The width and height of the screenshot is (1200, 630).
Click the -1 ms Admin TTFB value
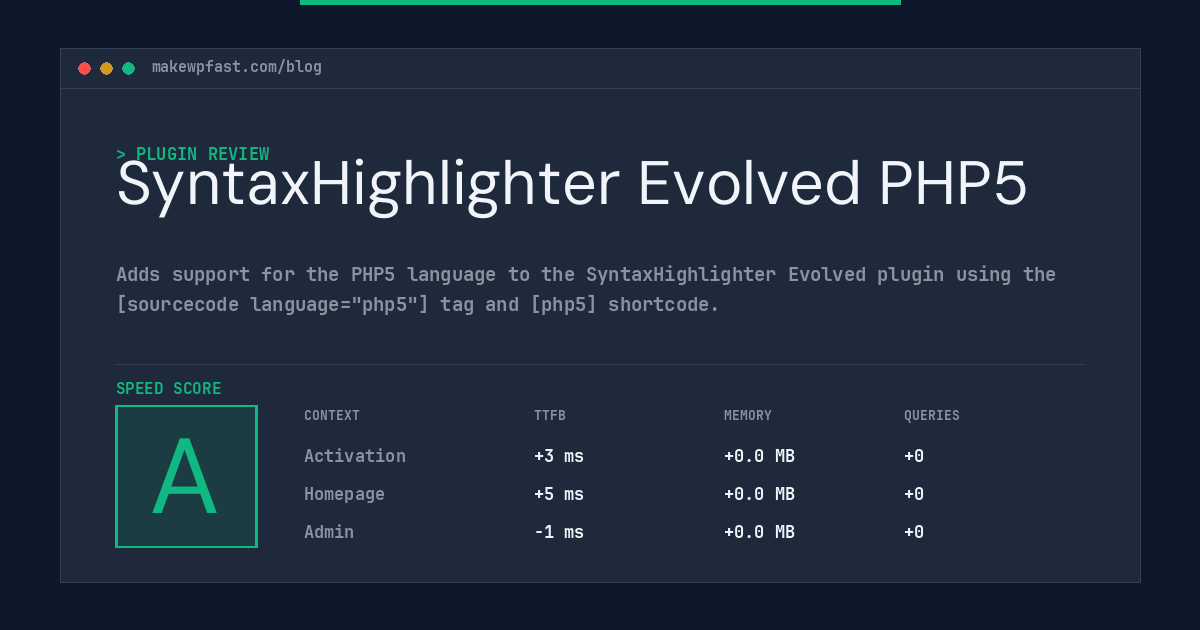(x=559, y=532)
